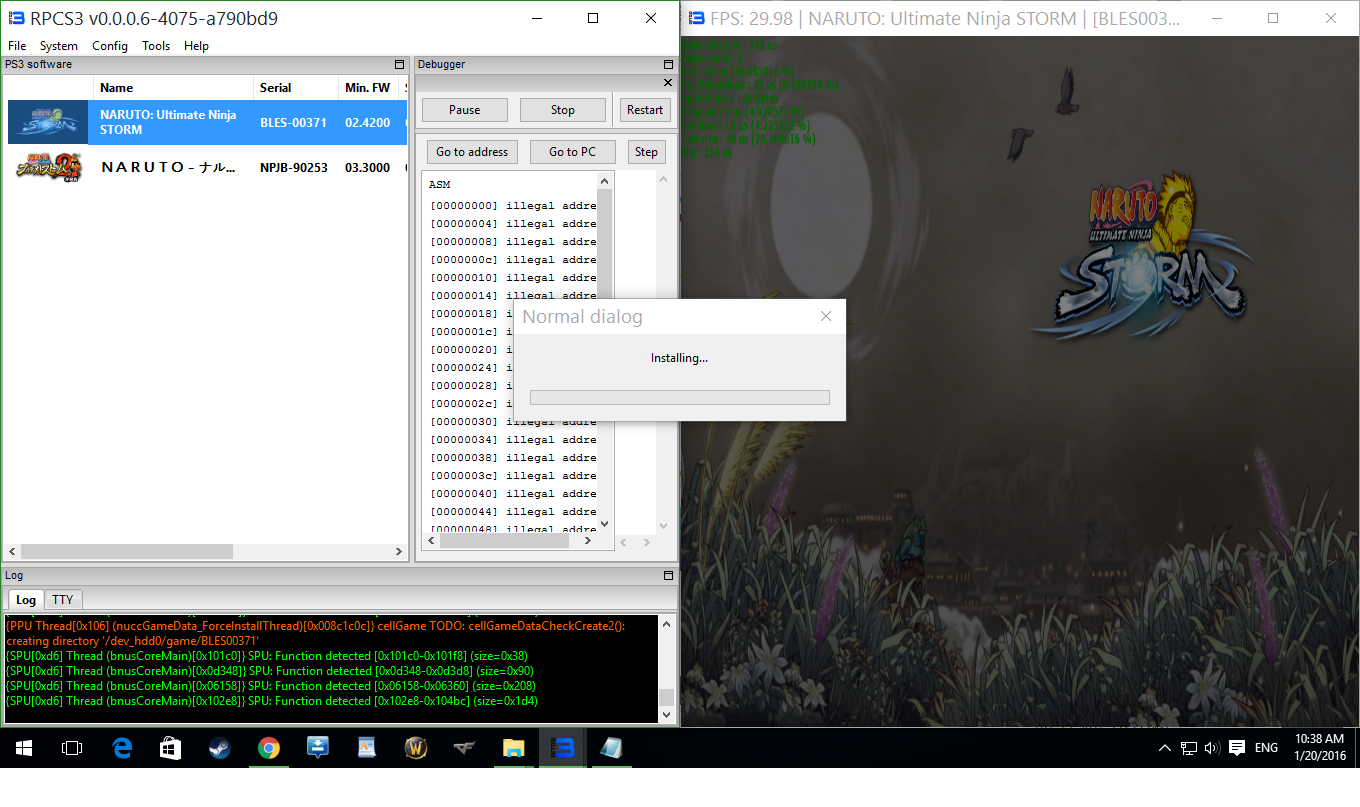
Task: Click the Go to PC button
Action: pyautogui.click(x=573, y=152)
